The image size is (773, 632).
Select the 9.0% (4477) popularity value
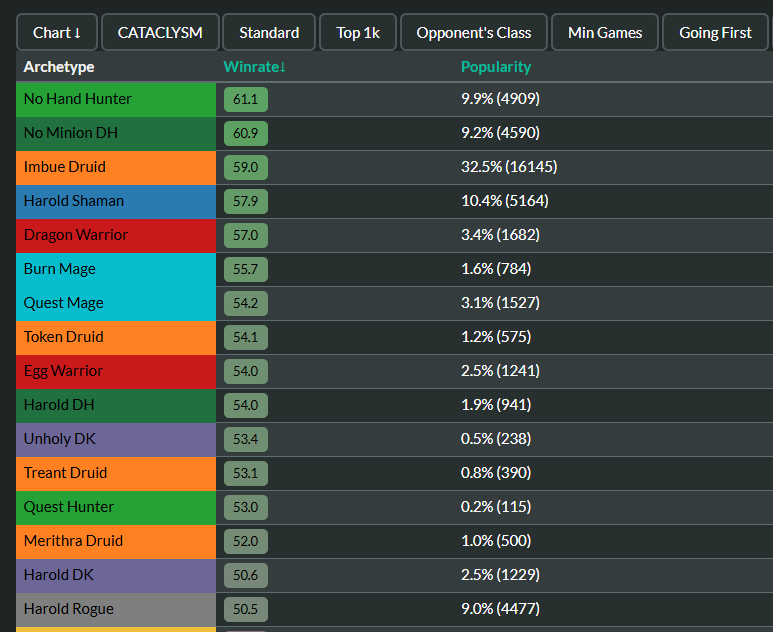coord(500,609)
